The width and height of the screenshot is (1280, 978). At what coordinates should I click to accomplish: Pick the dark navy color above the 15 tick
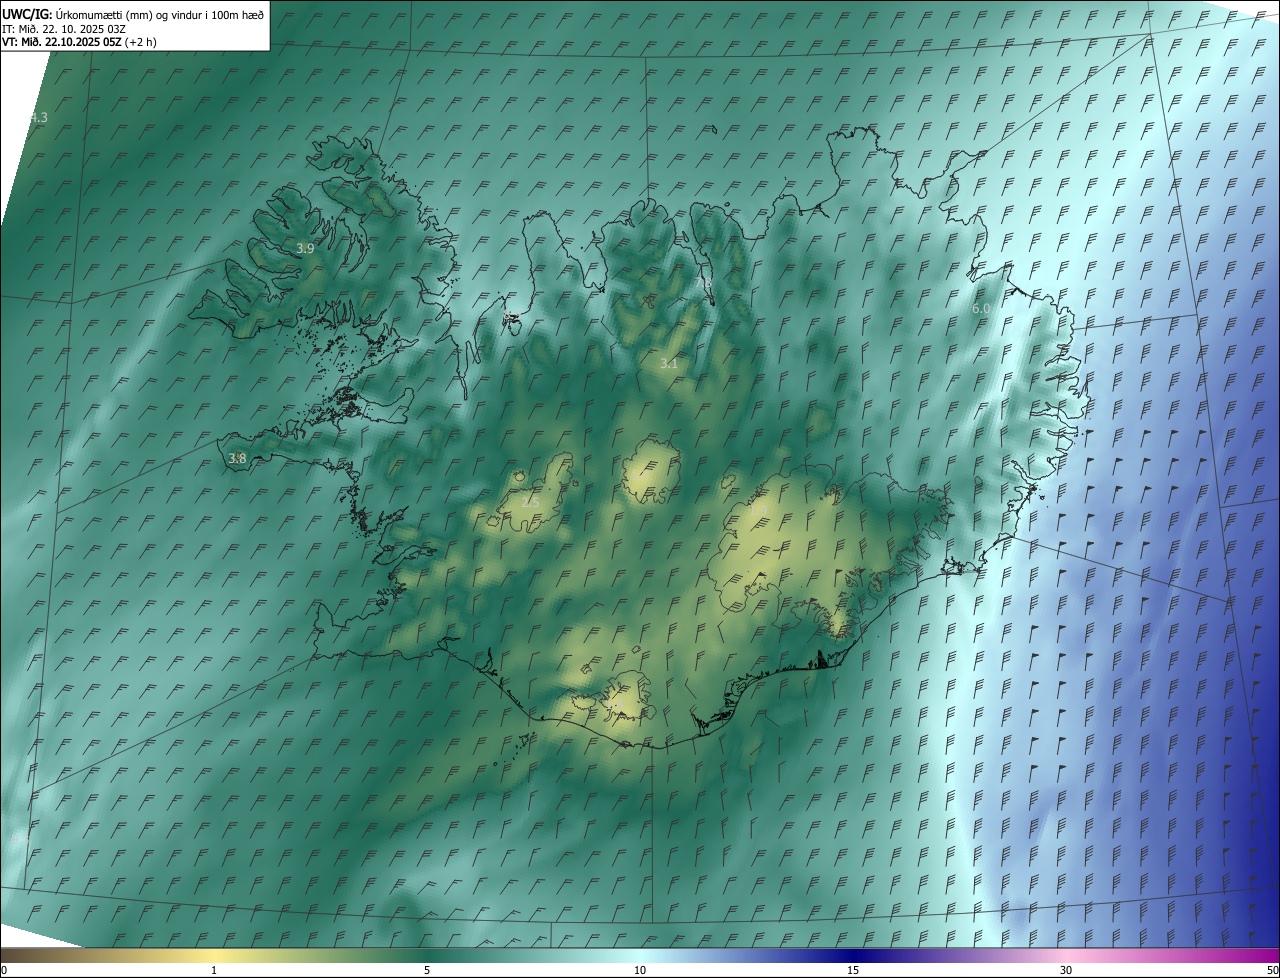[853, 954]
